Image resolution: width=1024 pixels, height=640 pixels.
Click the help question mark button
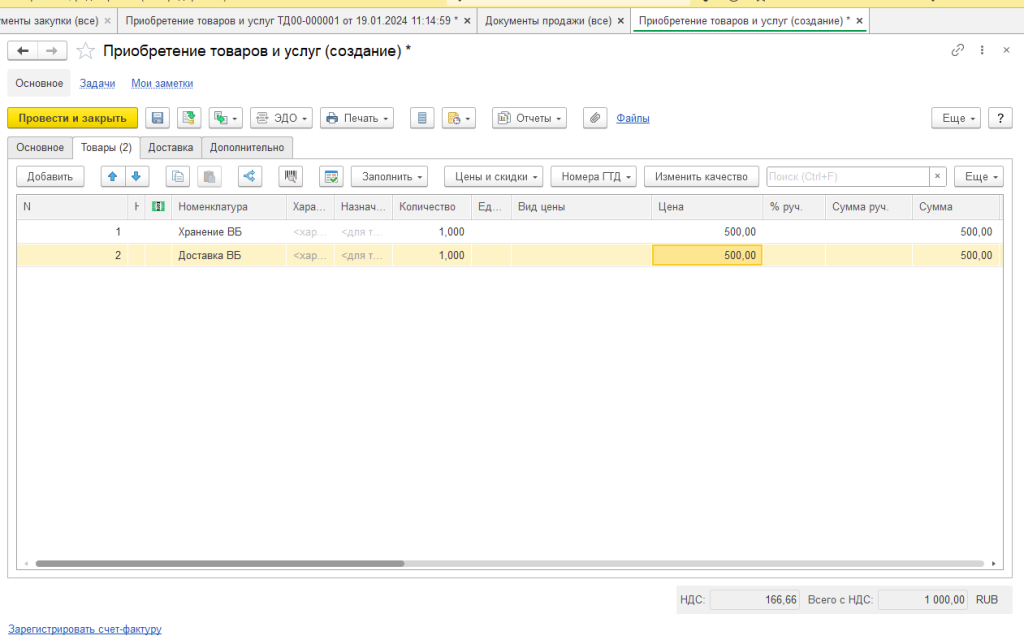point(1000,118)
